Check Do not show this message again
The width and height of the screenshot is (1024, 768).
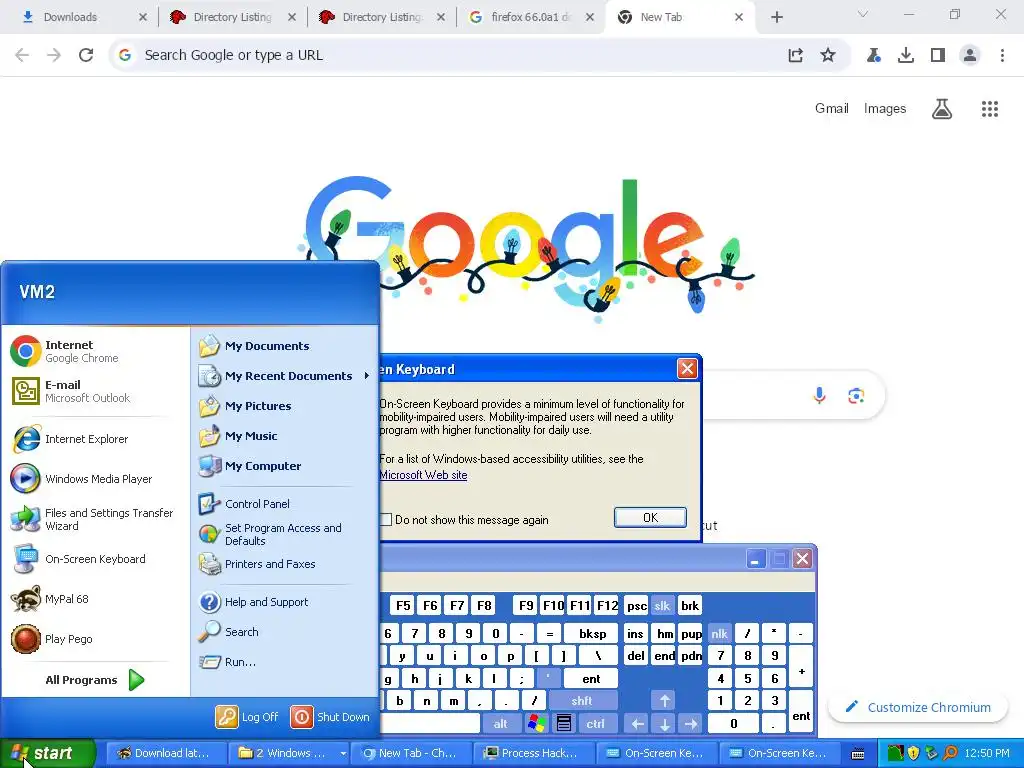point(386,520)
